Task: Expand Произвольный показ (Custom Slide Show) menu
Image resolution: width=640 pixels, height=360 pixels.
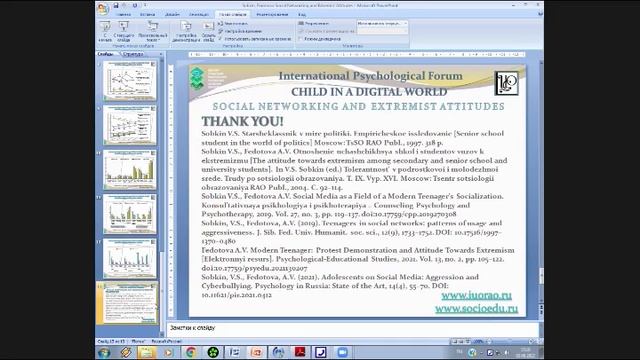Action: (153, 31)
